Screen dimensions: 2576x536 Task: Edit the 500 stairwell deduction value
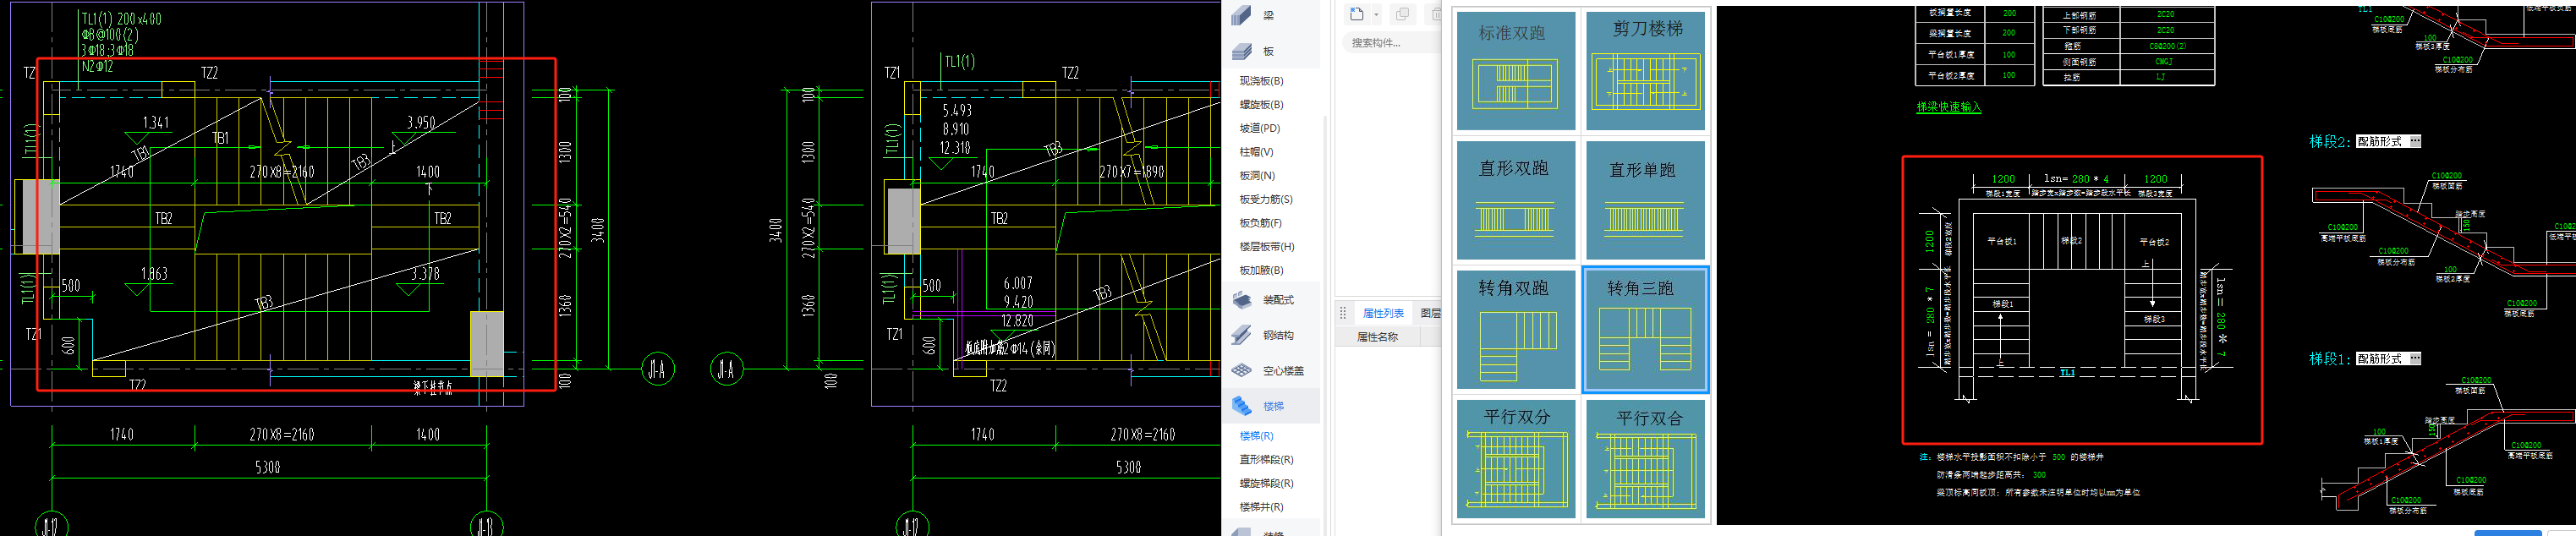[2059, 457]
